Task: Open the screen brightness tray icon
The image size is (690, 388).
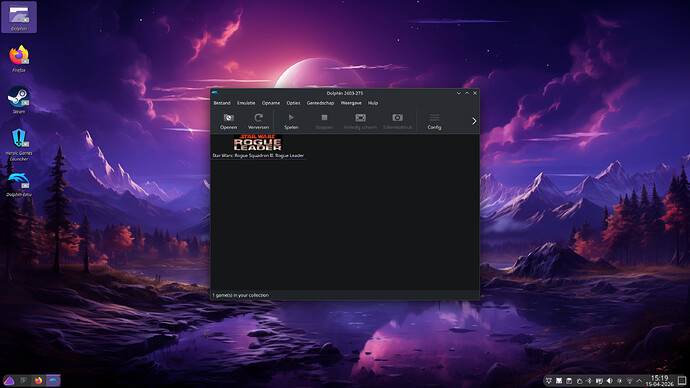Action: coord(620,381)
